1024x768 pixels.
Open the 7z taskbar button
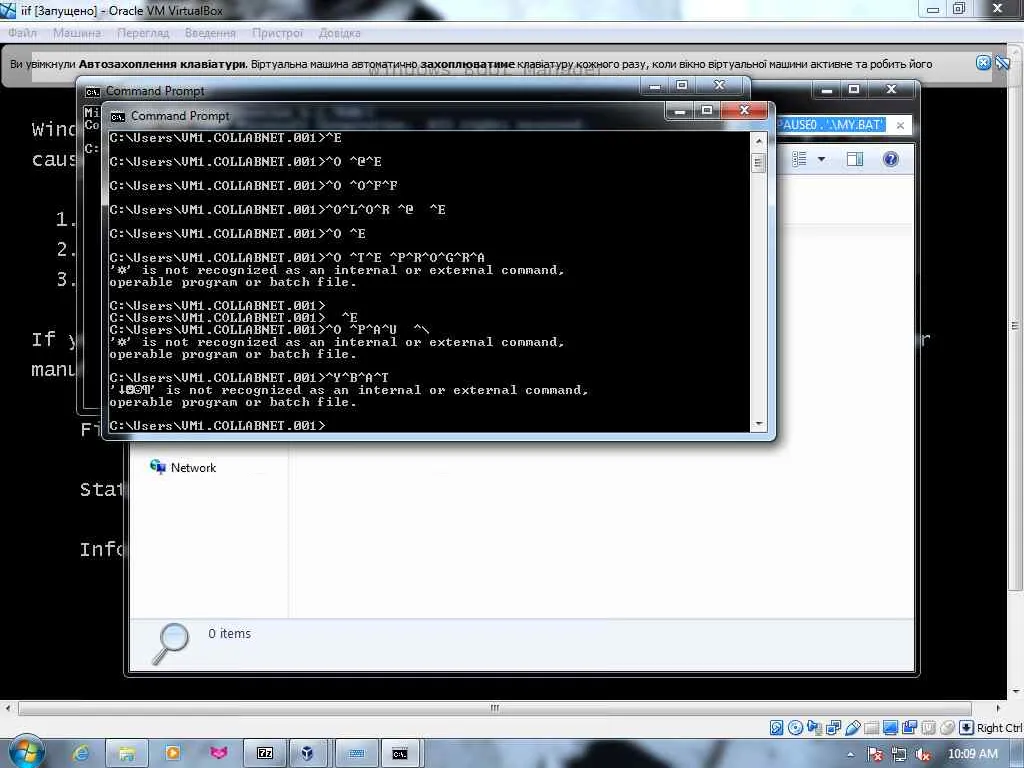click(264, 754)
